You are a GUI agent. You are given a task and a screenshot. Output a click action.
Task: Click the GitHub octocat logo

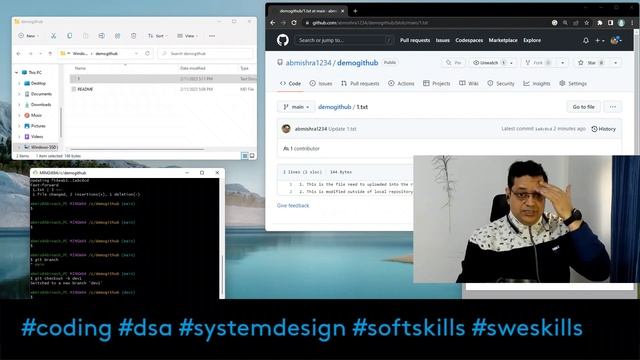(x=282, y=40)
